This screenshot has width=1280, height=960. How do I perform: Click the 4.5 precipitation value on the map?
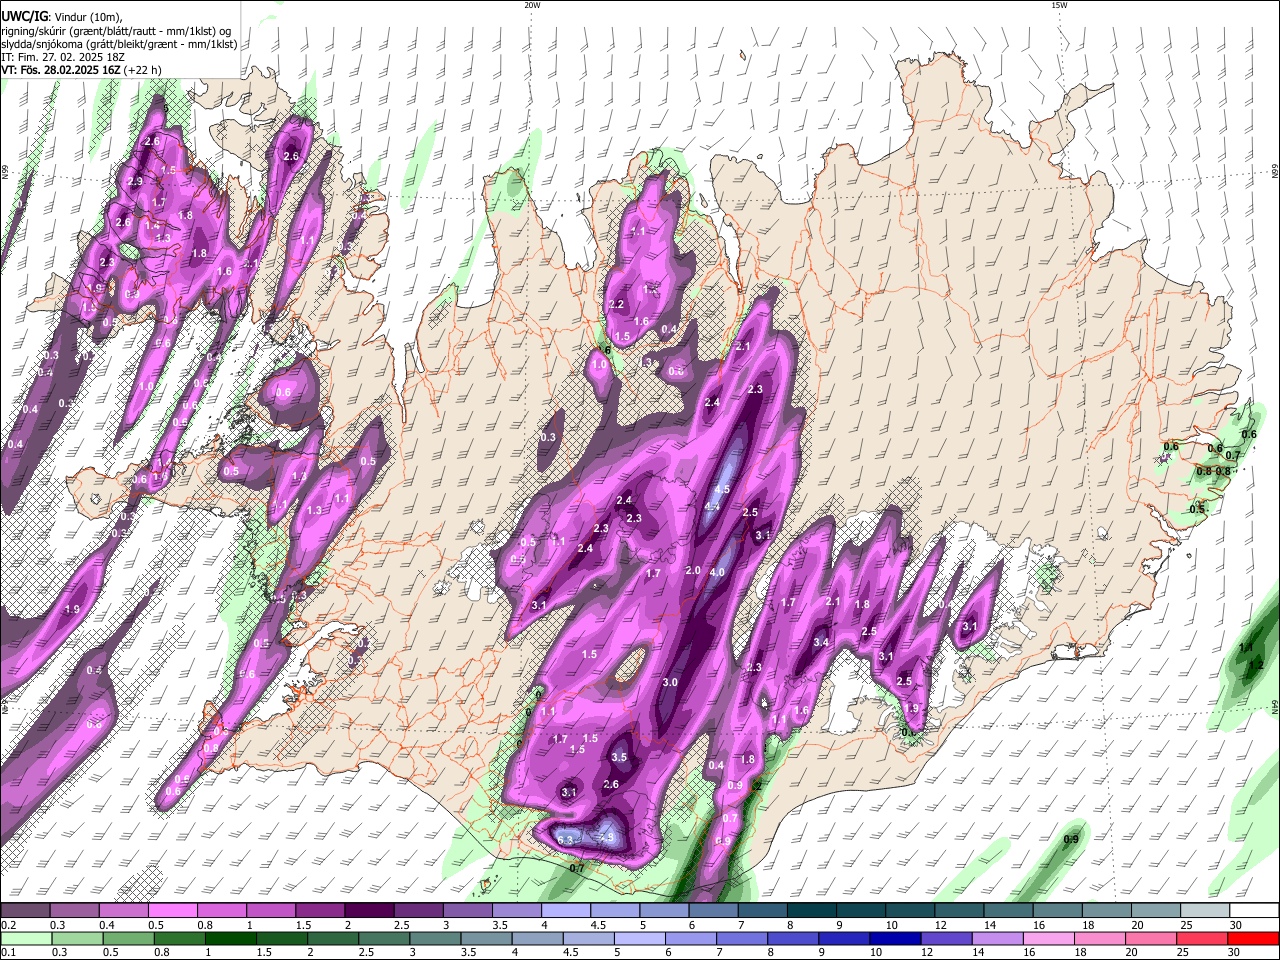721,490
